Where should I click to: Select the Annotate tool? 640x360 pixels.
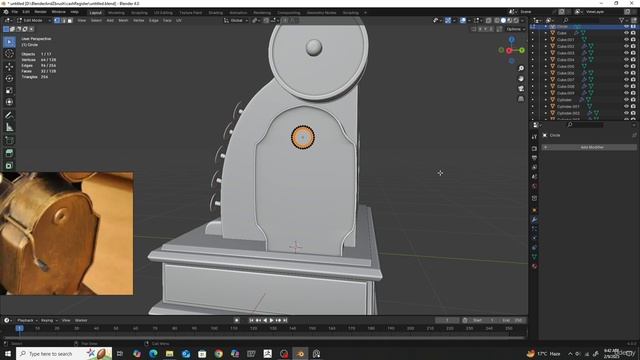pos(9,116)
